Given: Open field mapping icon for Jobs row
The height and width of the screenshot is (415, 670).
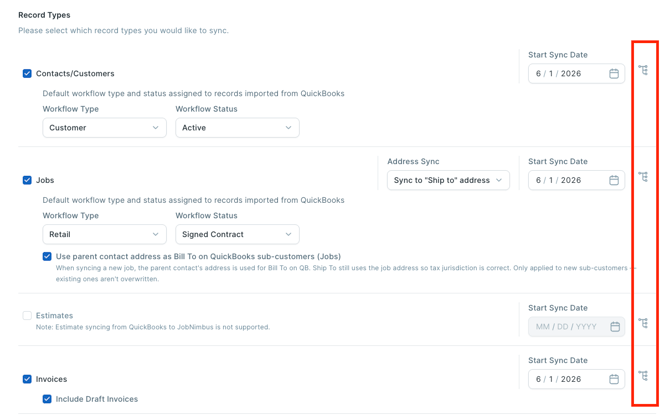Looking at the screenshot, I should pyautogui.click(x=643, y=177).
